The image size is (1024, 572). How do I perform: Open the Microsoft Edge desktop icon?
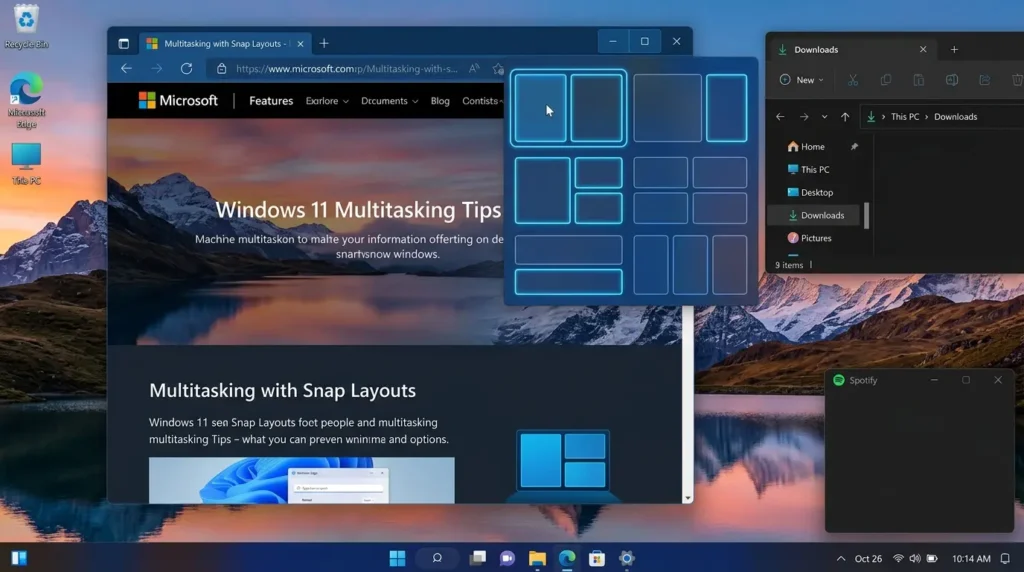point(26,100)
